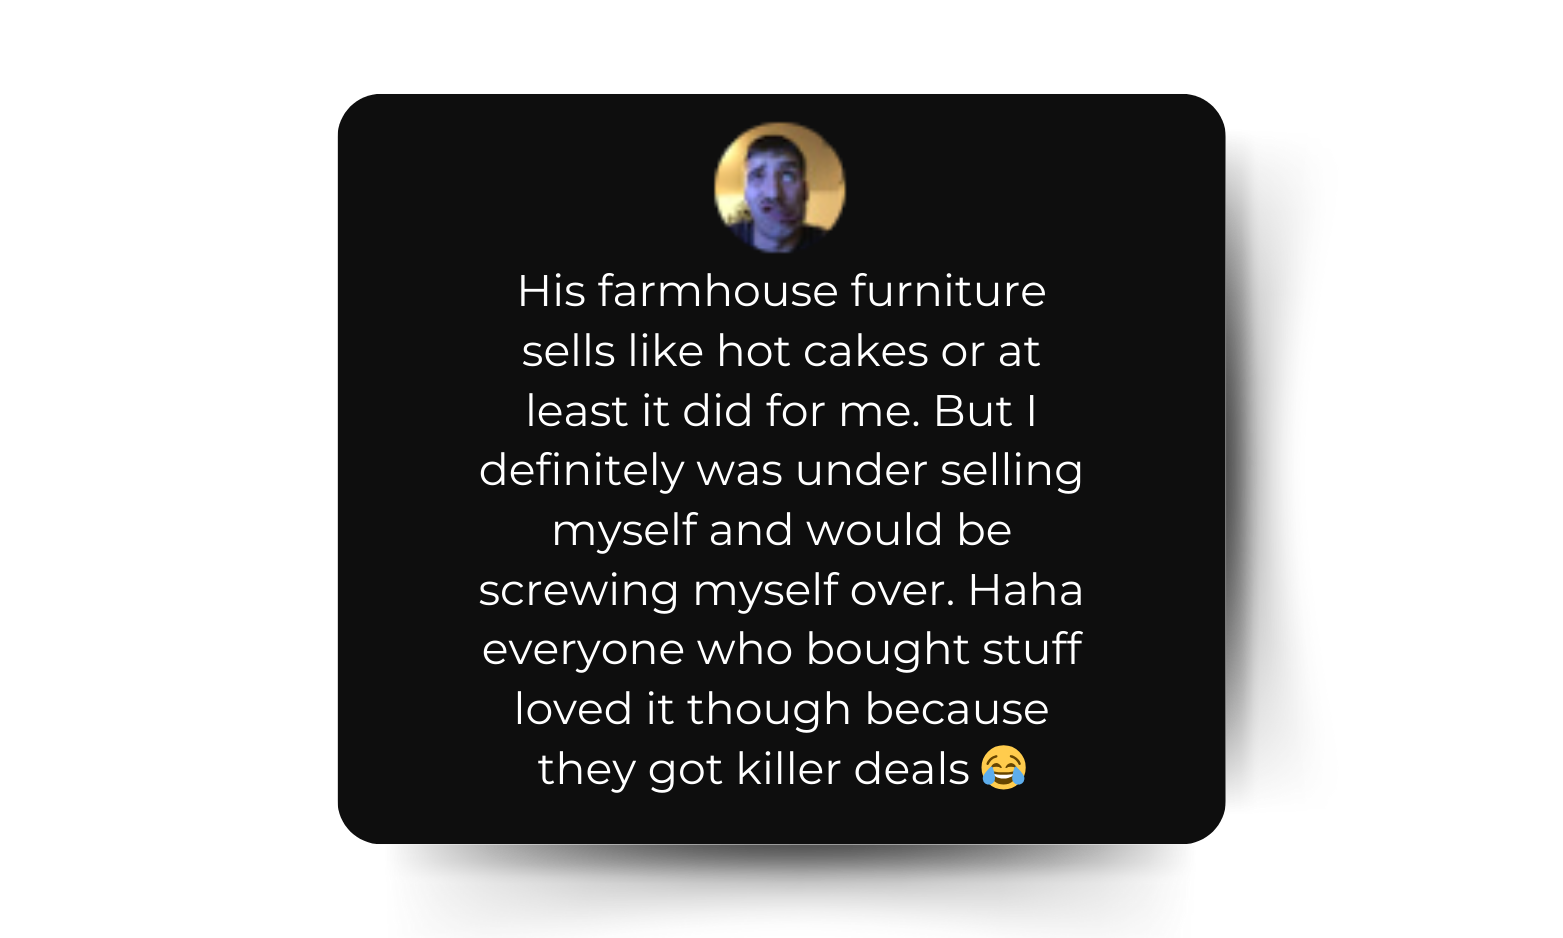Screen dimensions: 1563x938
Task: Click the word "His" at the start
Action: point(551,292)
